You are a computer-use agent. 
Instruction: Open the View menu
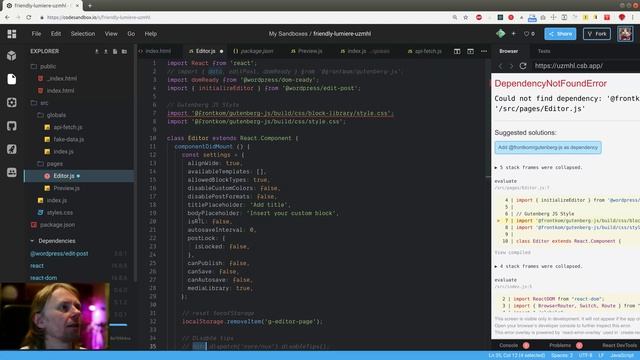click(x=111, y=34)
